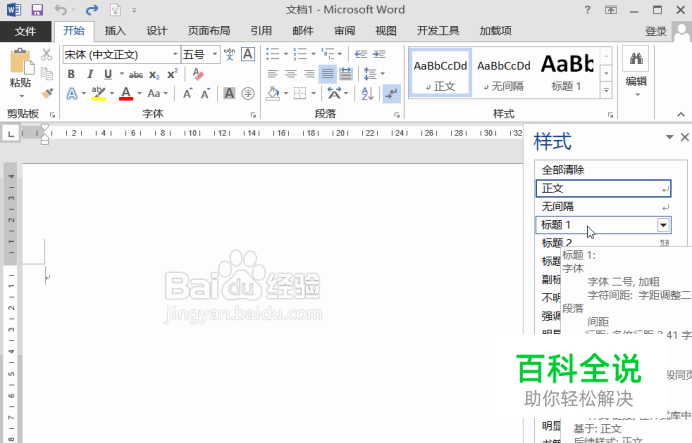Image resolution: width=692 pixels, height=443 pixels.
Task: Undo the last action
Action: click(x=60, y=10)
